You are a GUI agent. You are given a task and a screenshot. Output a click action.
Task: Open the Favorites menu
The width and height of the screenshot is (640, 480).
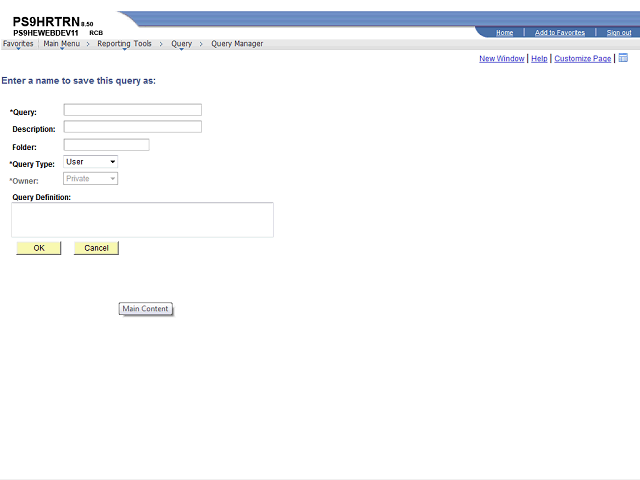tap(18, 44)
